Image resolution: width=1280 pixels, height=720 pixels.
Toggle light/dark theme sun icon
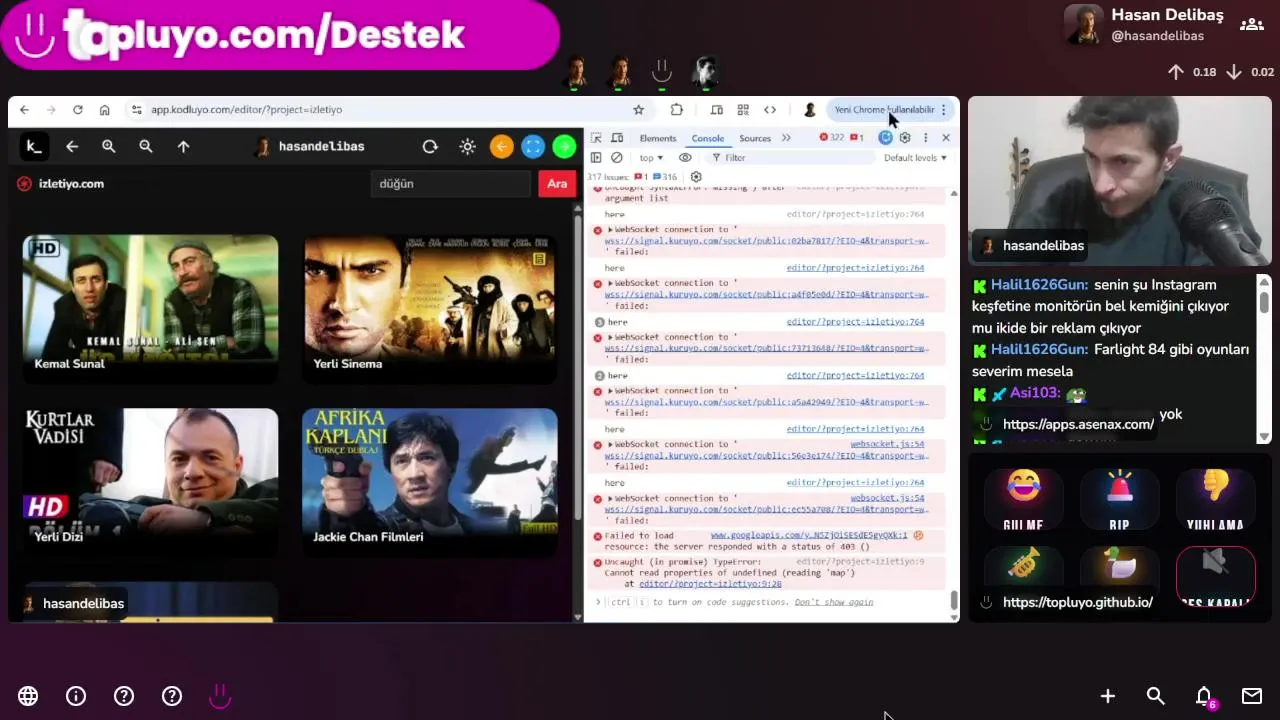(x=467, y=147)
